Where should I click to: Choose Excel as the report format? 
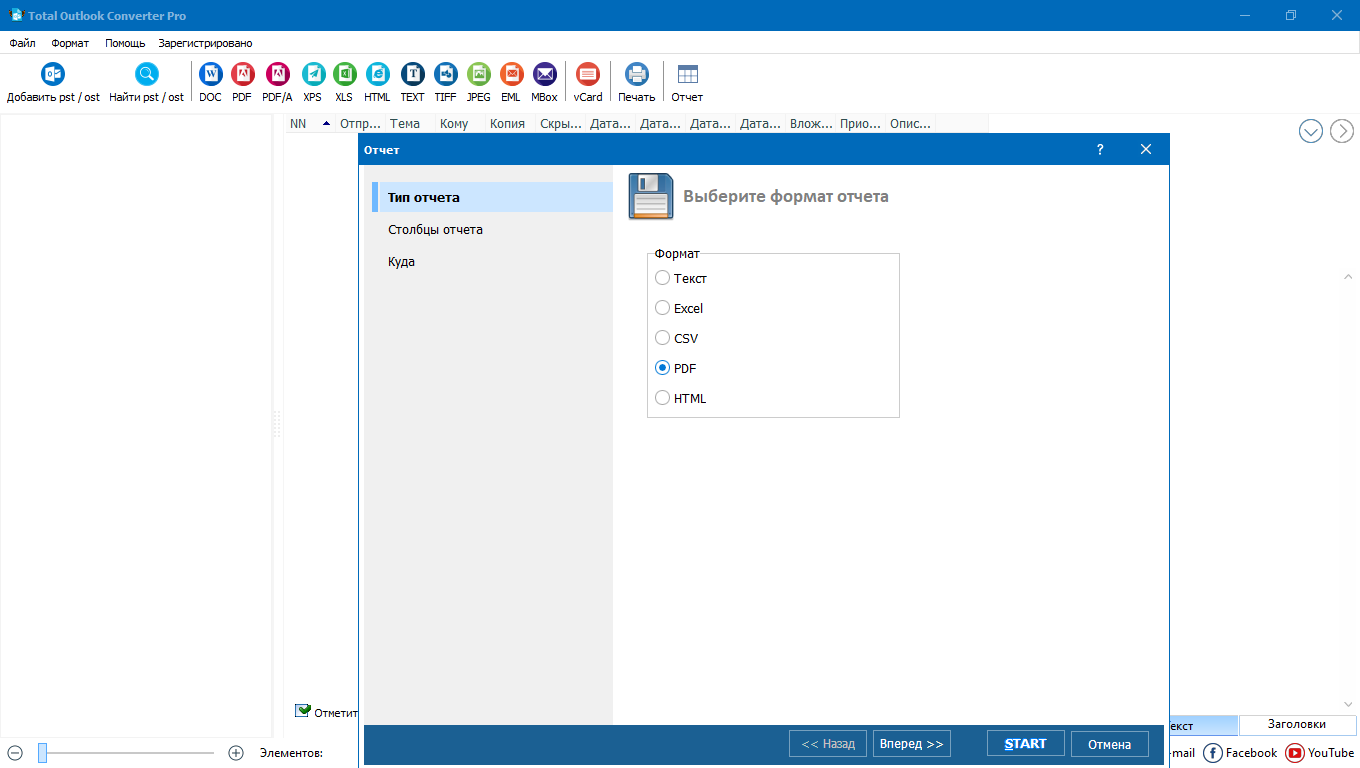pos(663,308)
